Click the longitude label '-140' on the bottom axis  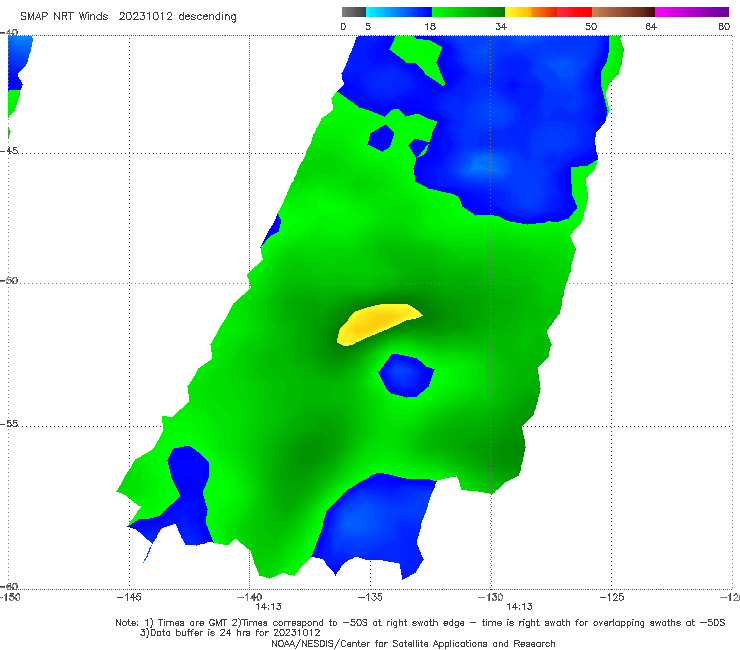(x=249, y=597)
